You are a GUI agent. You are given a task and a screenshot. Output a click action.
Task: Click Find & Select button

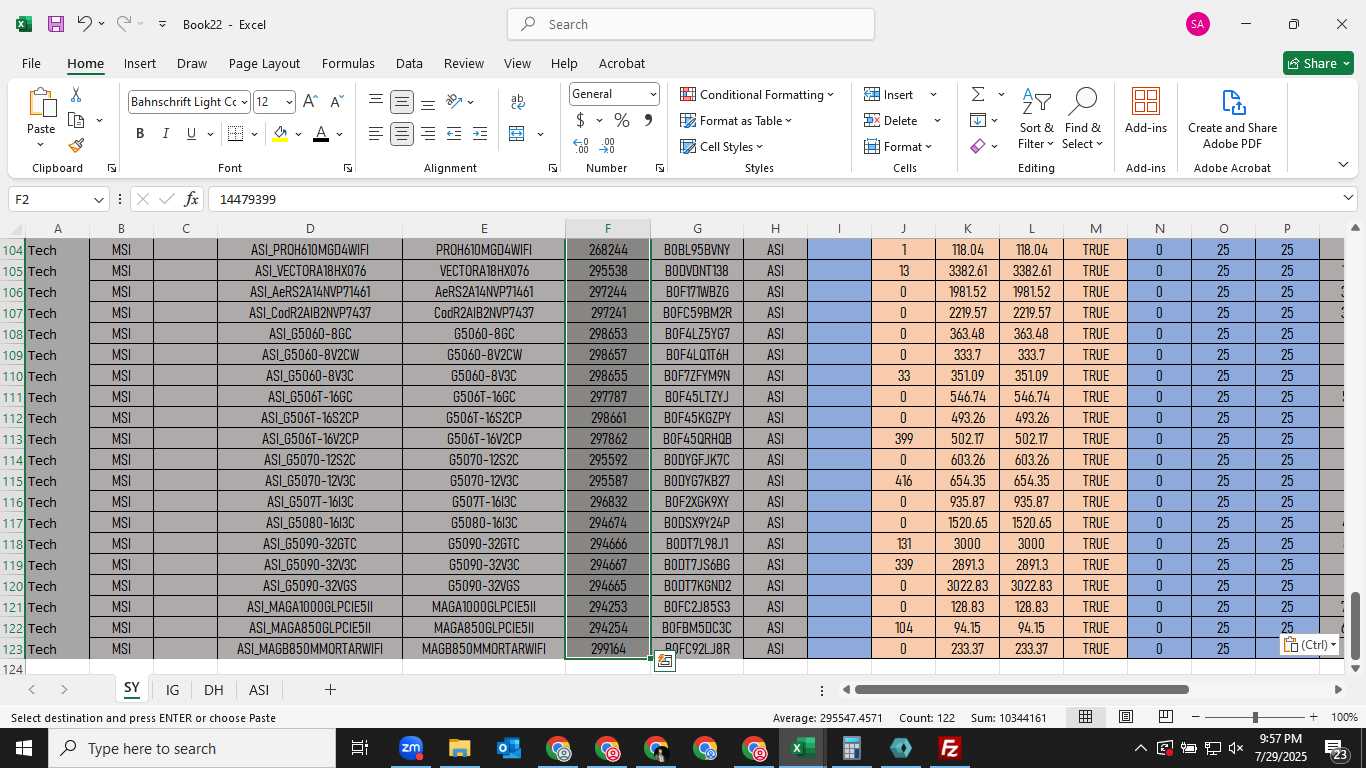point(1083,118)
